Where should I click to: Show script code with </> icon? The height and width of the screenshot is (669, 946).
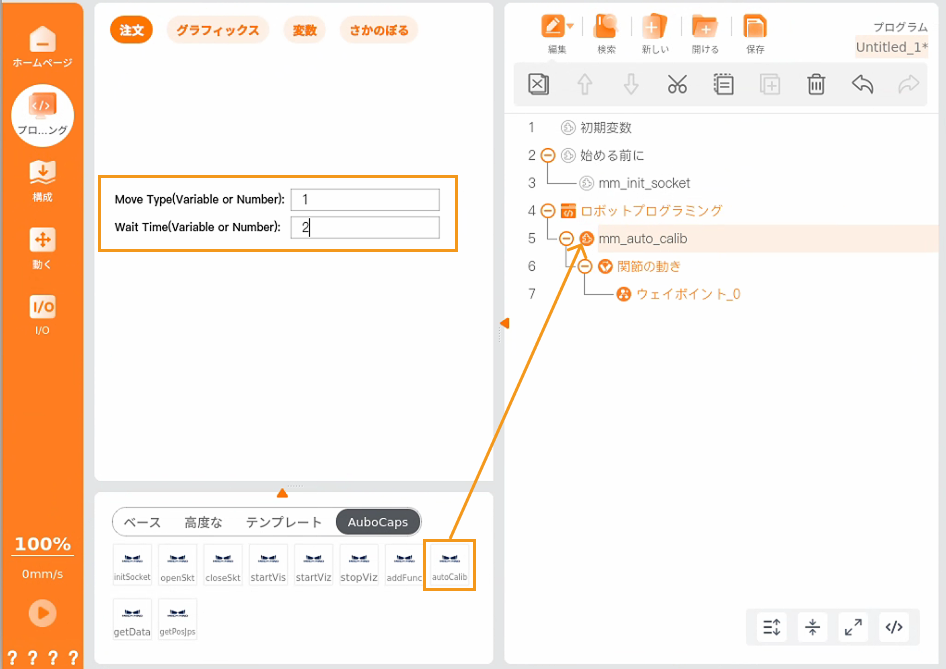[x=894, y=627]
